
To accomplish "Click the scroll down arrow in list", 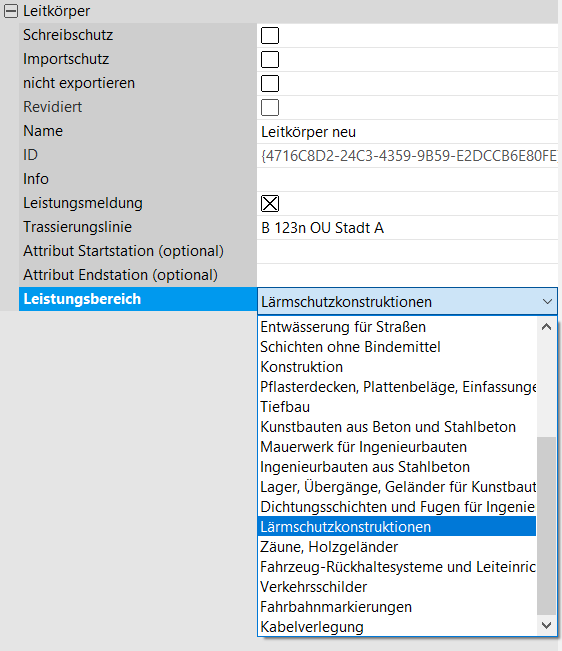I will 547,625.
